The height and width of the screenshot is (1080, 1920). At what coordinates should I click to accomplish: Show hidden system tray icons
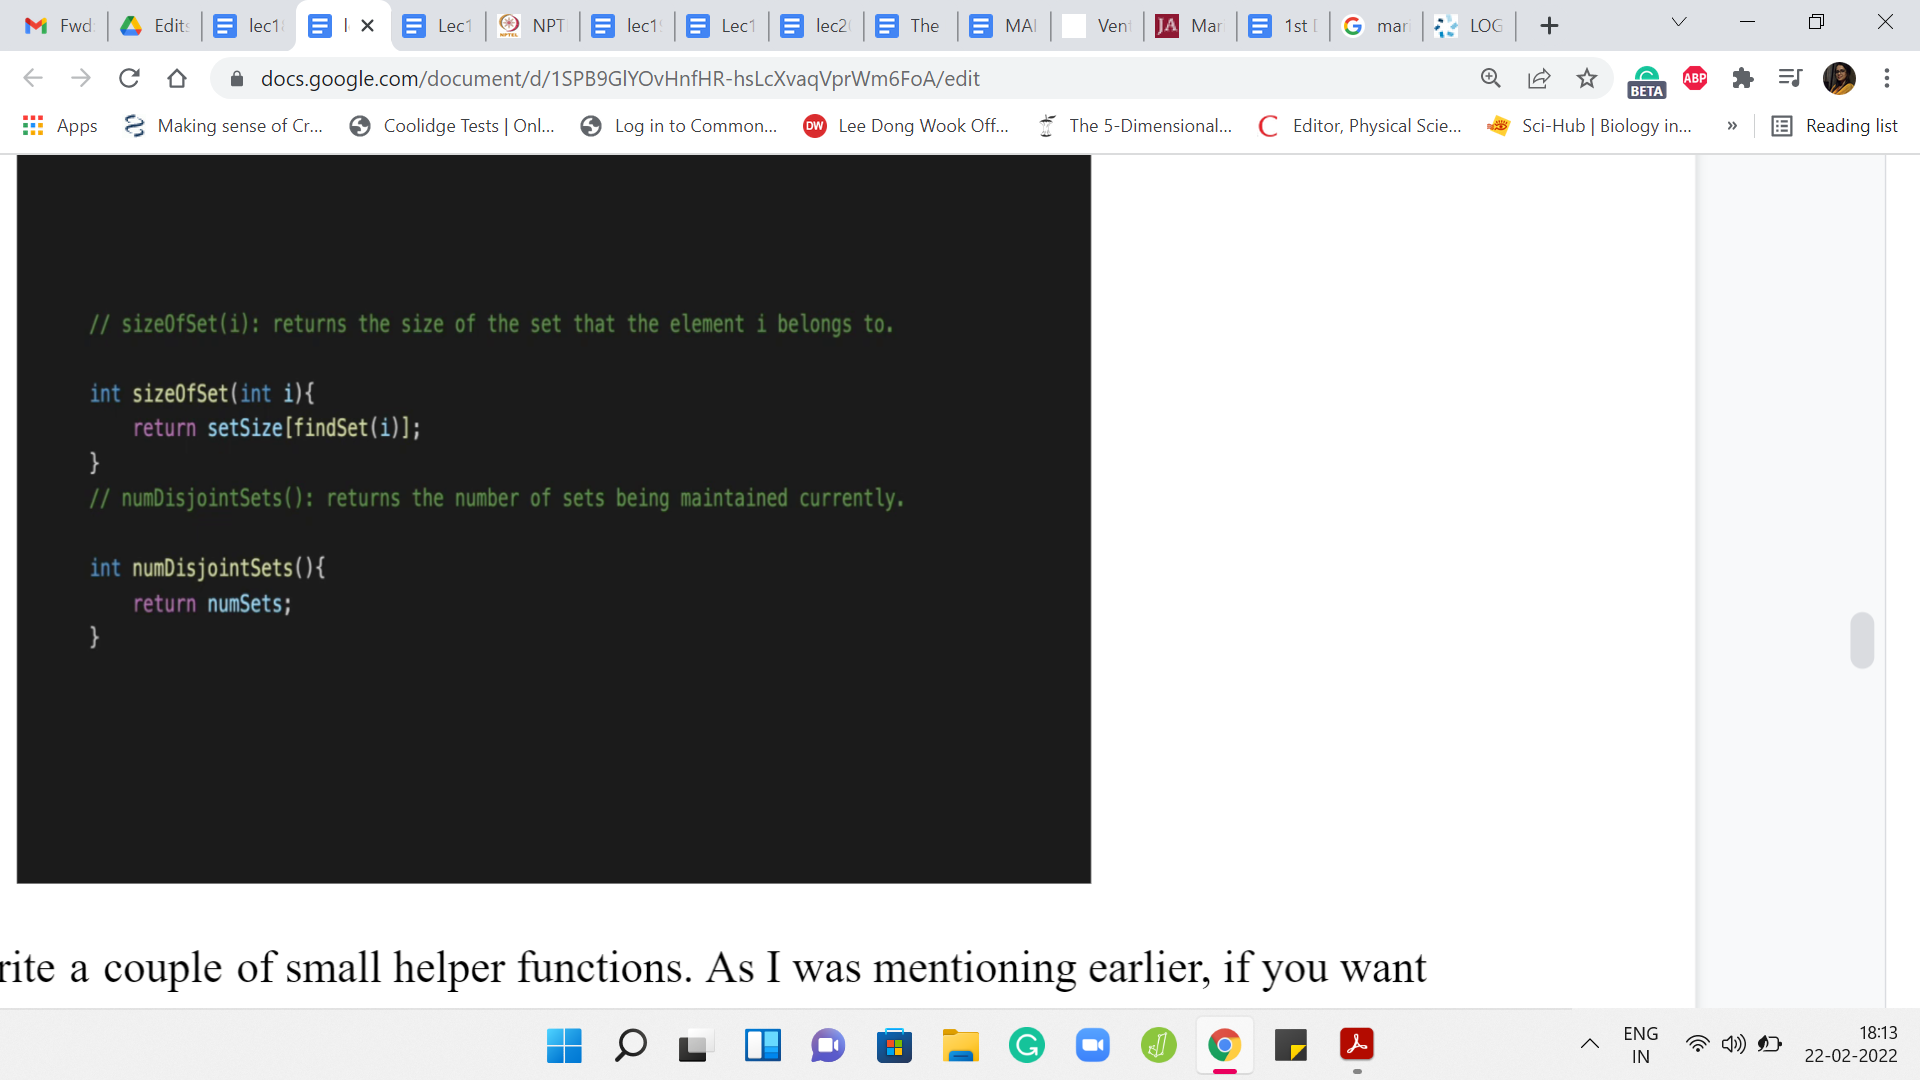[1589, 1045]
